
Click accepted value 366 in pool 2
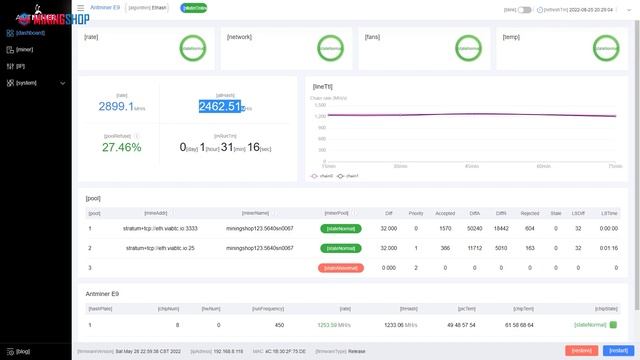445,248
